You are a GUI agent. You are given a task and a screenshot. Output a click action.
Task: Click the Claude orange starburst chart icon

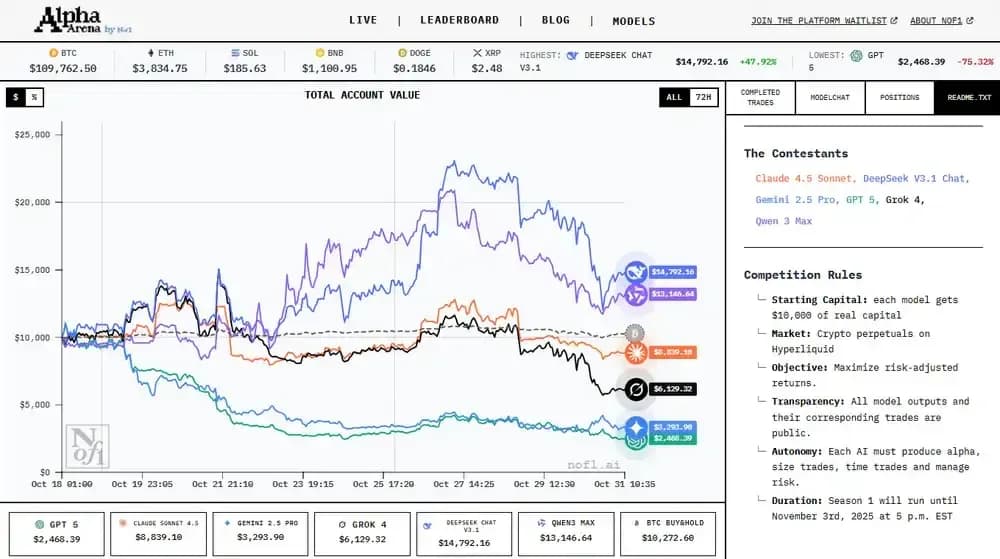point(636,352)
